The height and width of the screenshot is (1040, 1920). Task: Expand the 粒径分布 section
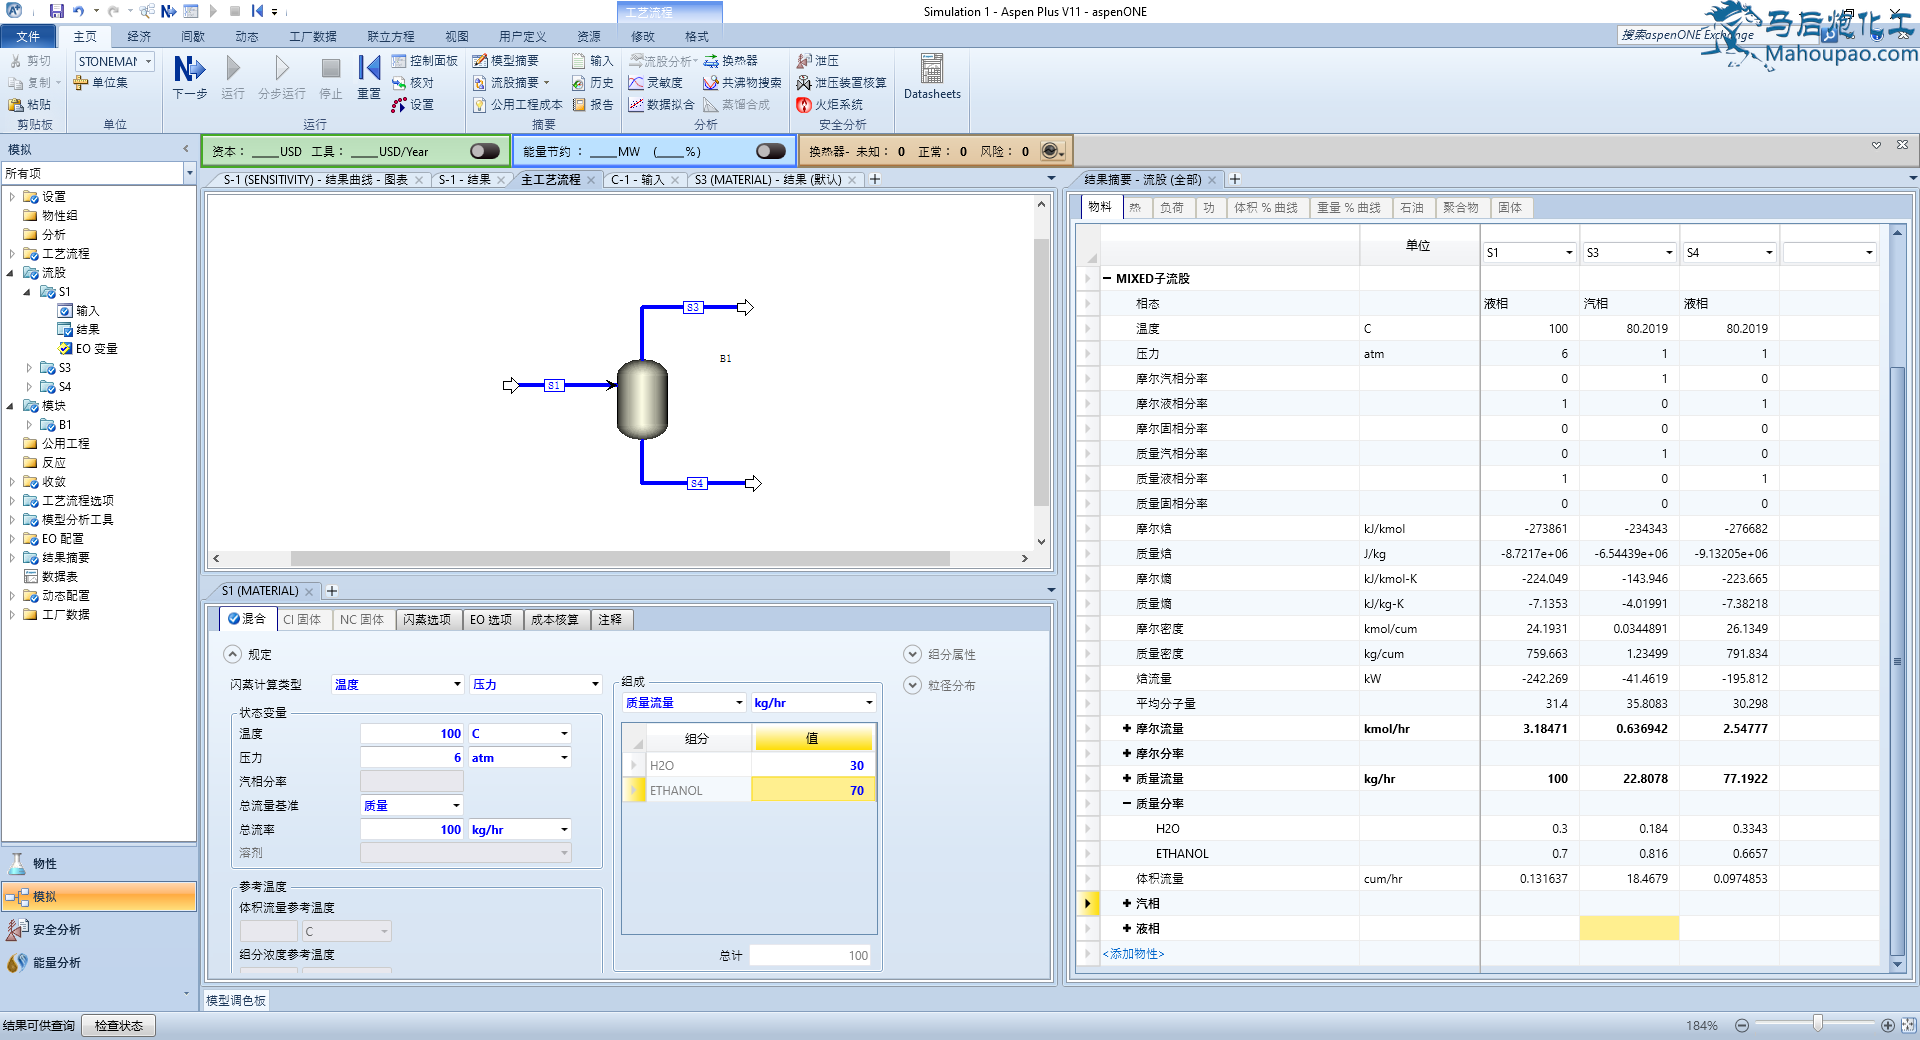[x=912, y=685]
